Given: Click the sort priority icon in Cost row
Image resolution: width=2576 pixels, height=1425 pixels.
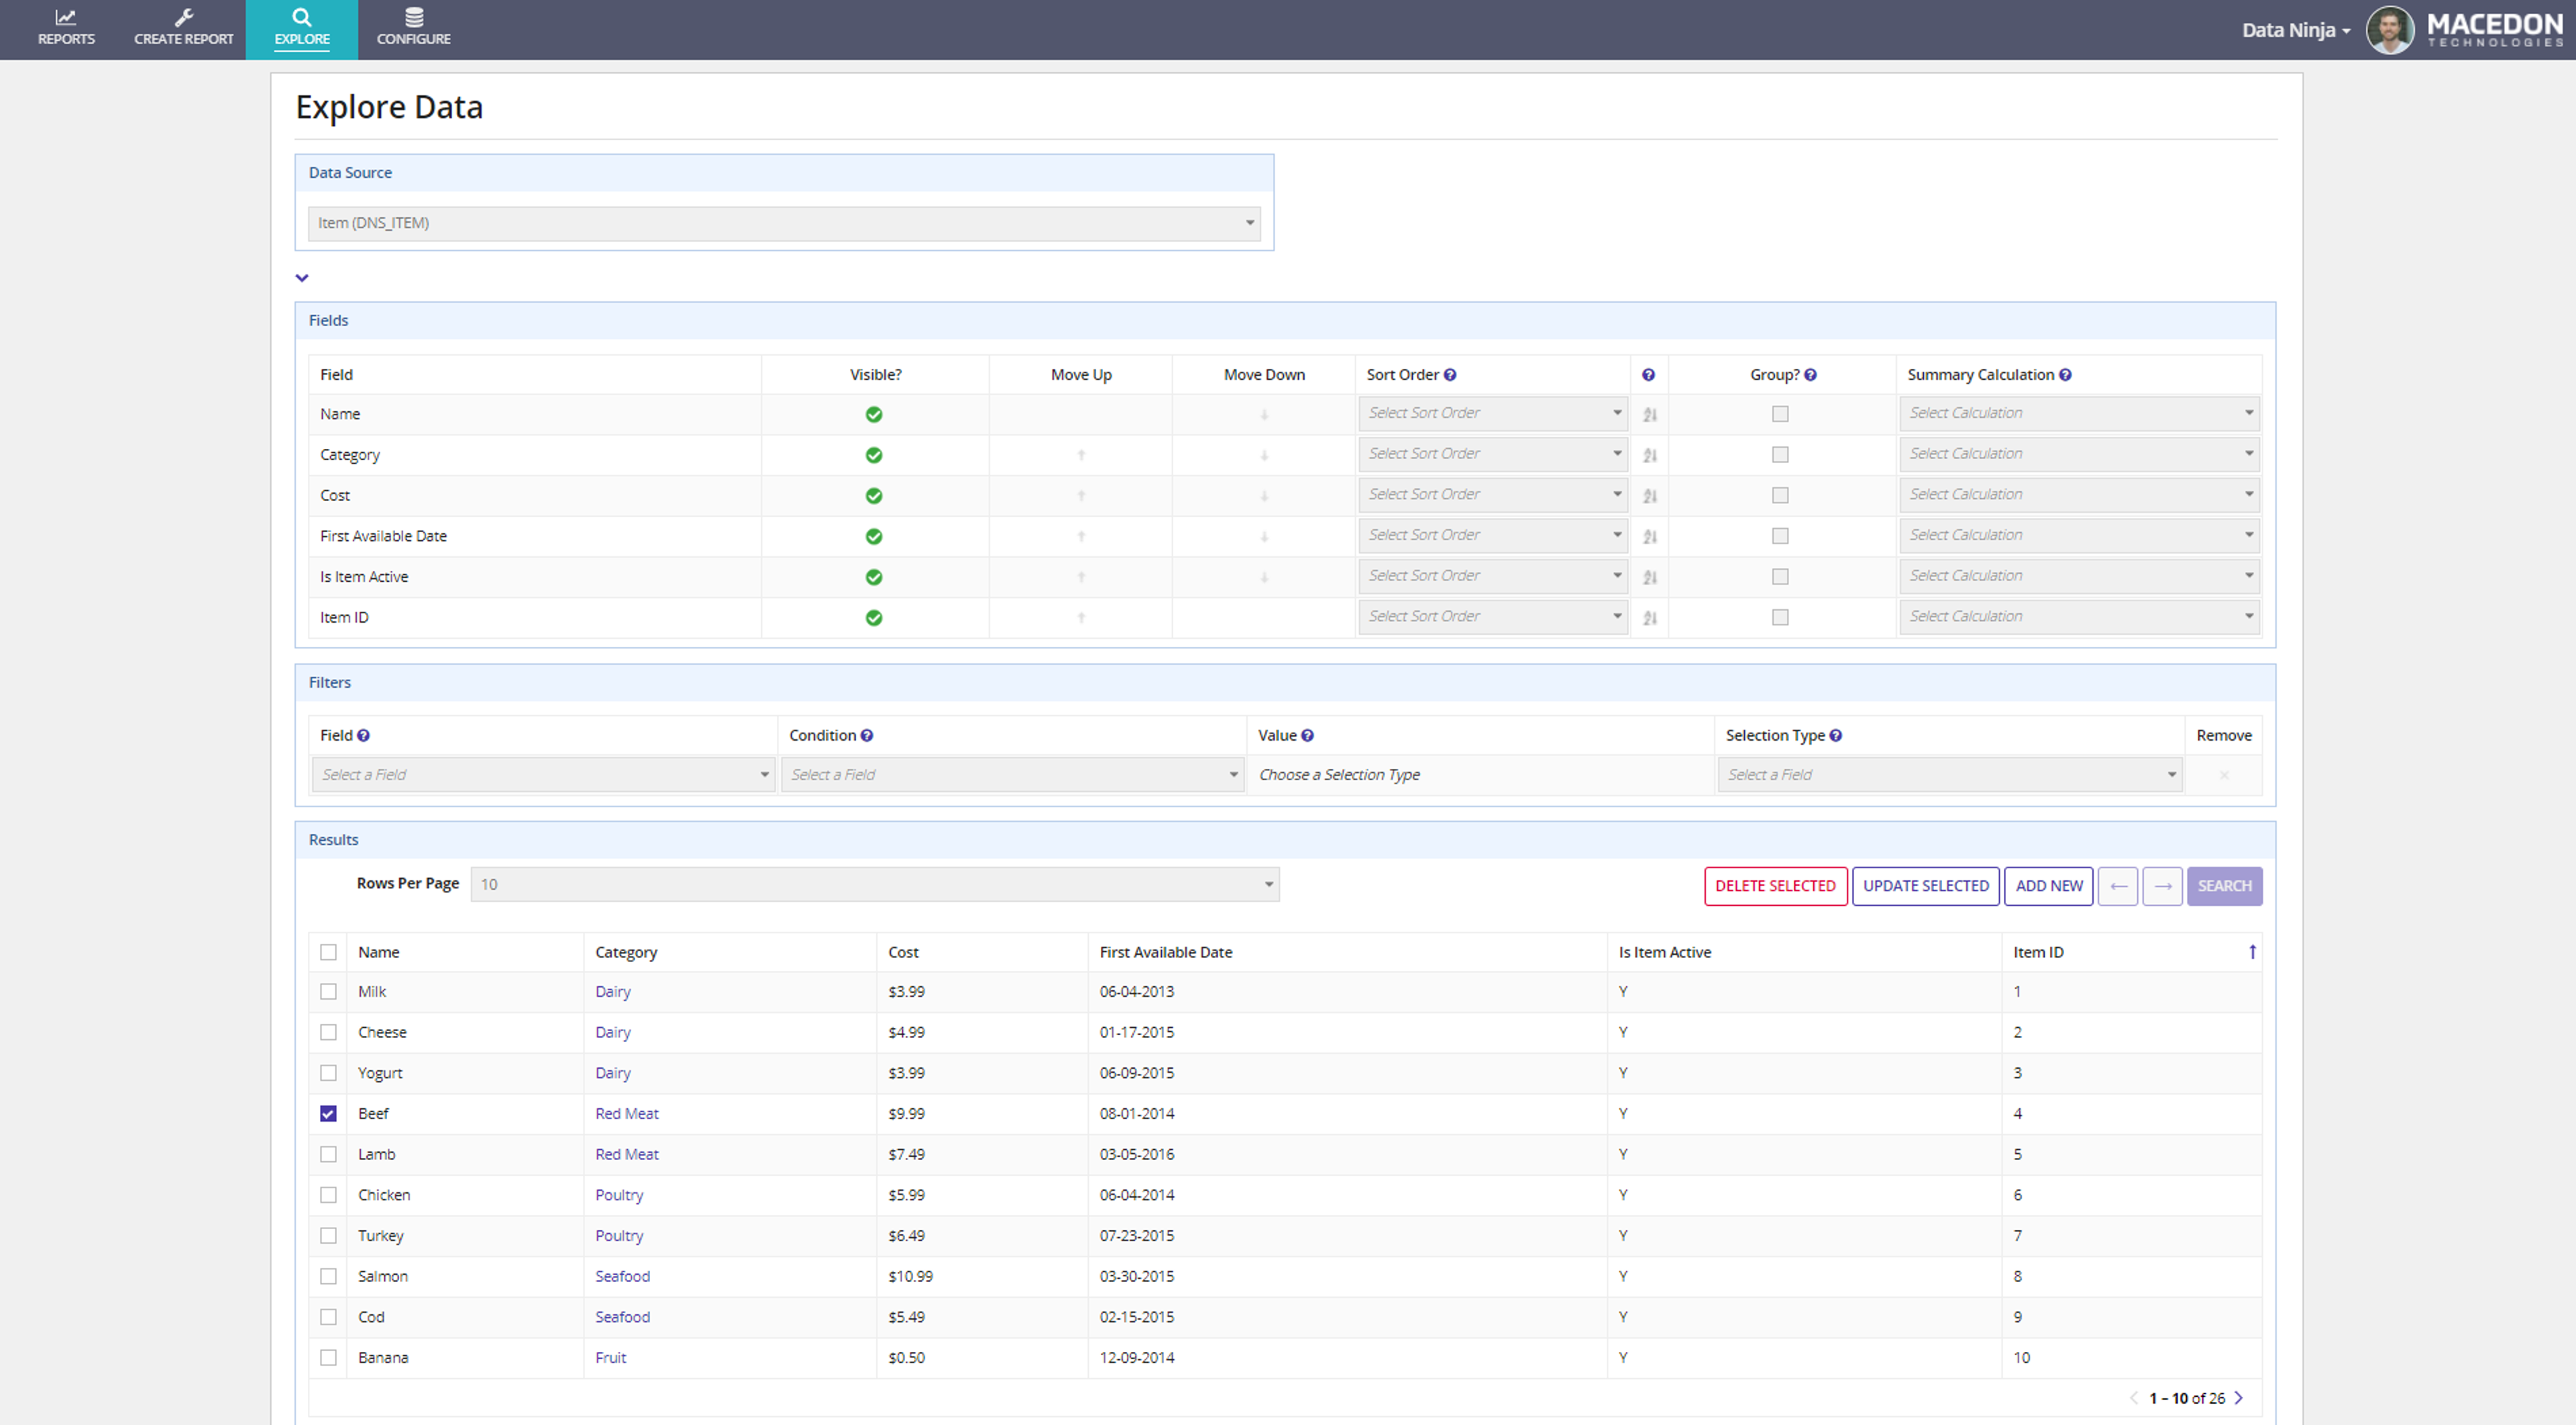Looking at the screenshot, I should click(x=1650, y=496).
